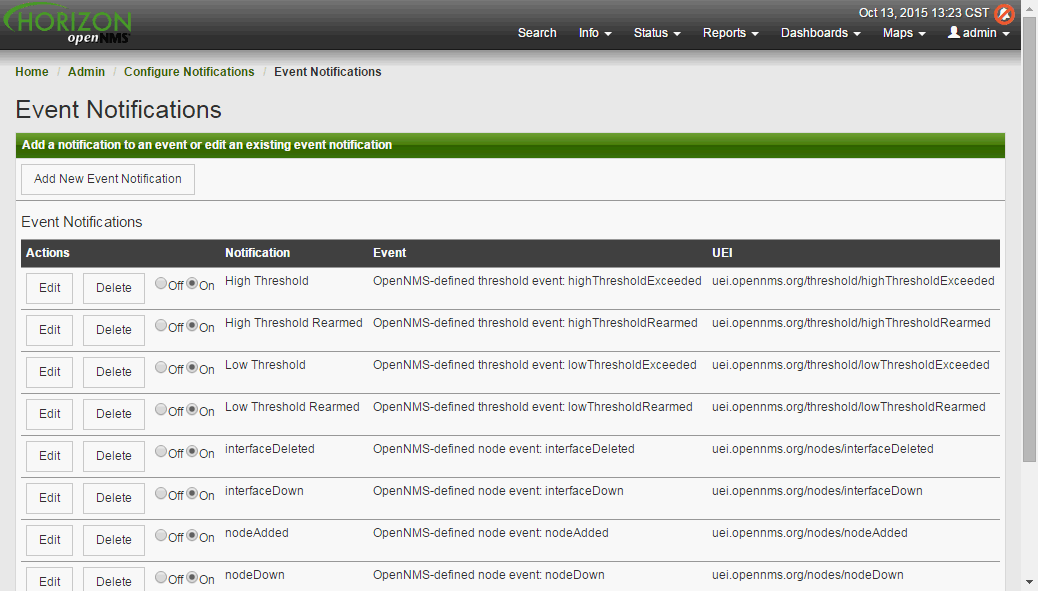Image resolution: width=1038 pixels, height=591 pixels.
Task: Select Off for the Low Threshold notification
Action: click(x=161, y=368)
